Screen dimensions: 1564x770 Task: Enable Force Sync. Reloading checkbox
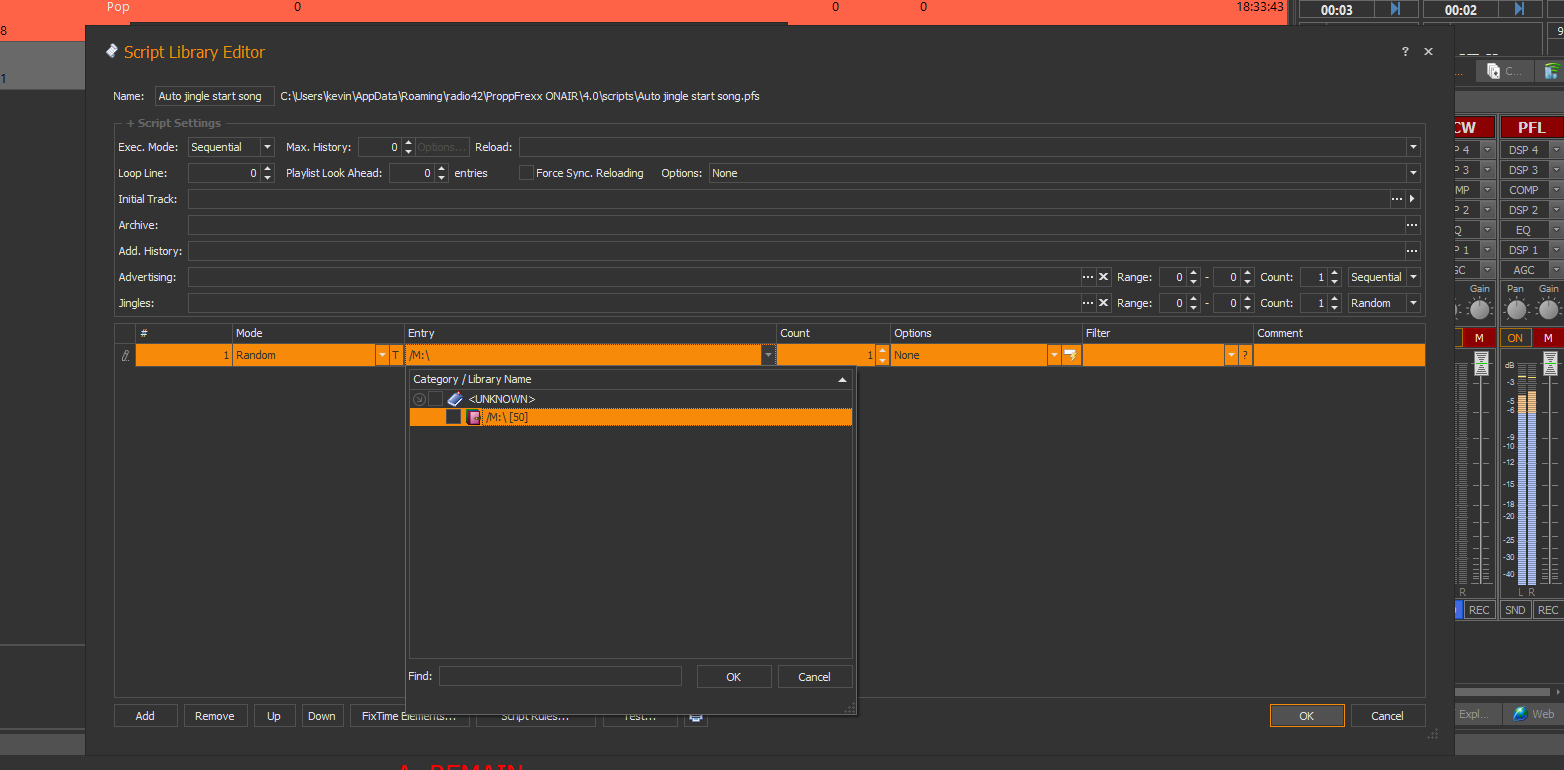click(526, 173)
